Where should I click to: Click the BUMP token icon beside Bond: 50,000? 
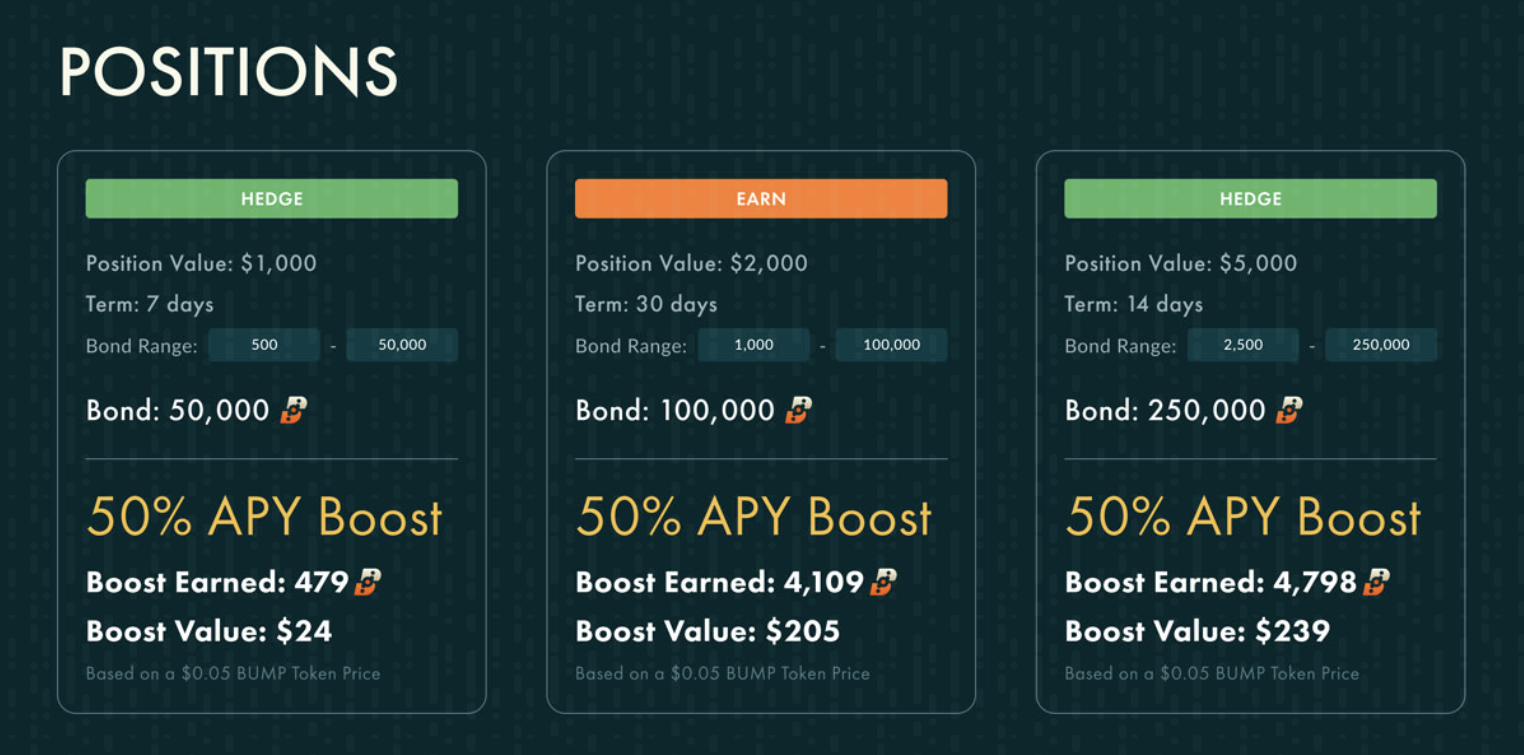click(x=293, y=410)
